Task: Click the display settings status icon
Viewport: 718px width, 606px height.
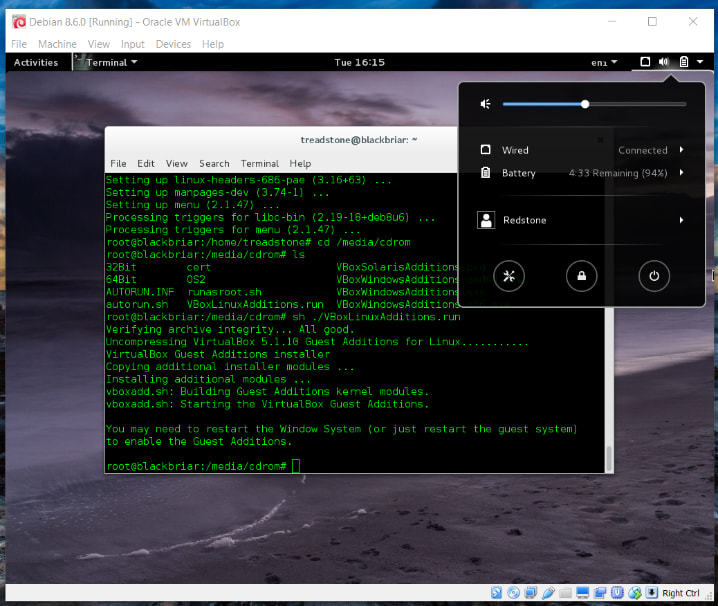Action: click(x=583, y=593)
